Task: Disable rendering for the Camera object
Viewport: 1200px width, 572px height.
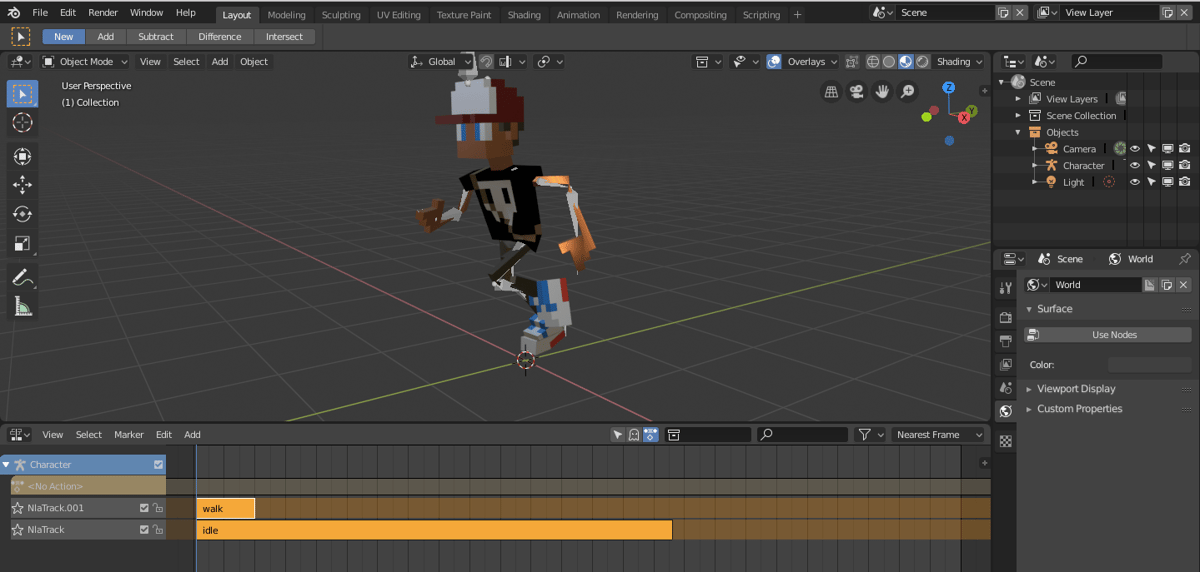Action: coord(1184,149)
